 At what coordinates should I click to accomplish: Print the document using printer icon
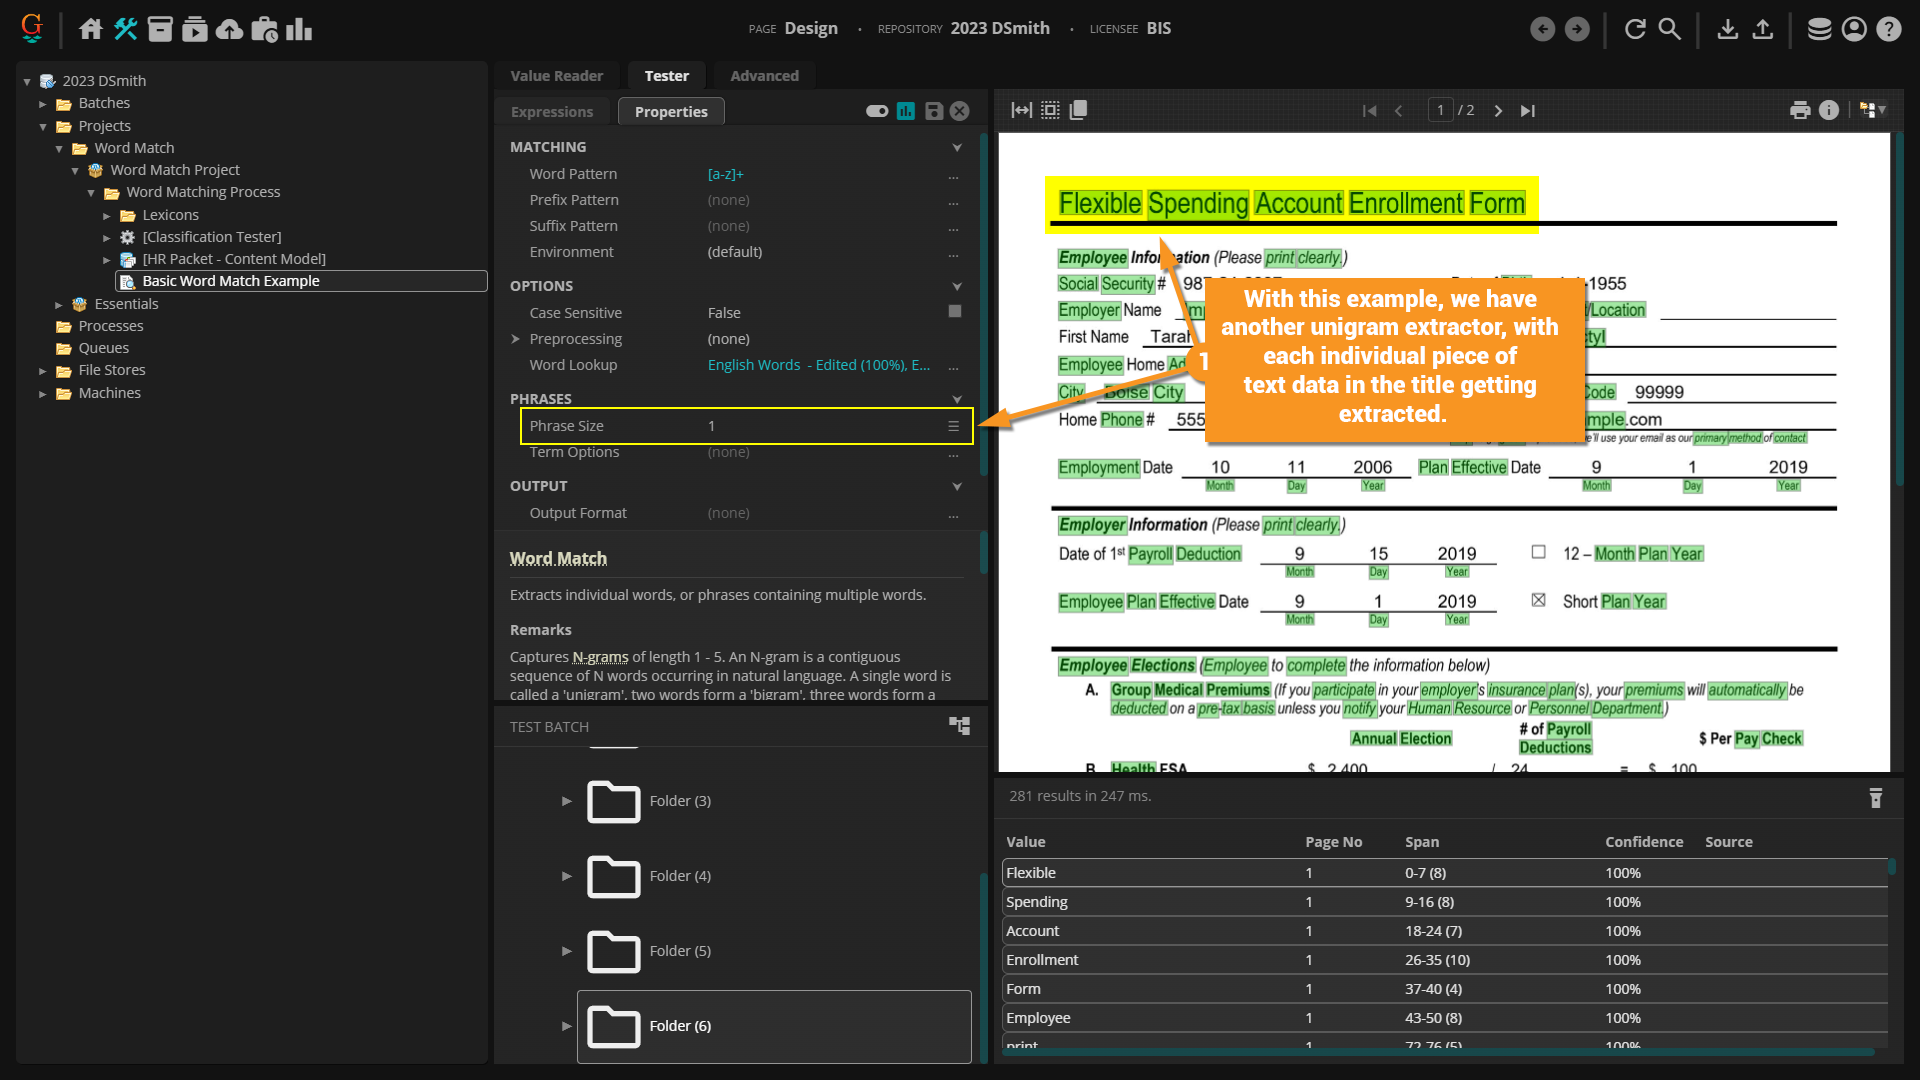(1800, 111)
